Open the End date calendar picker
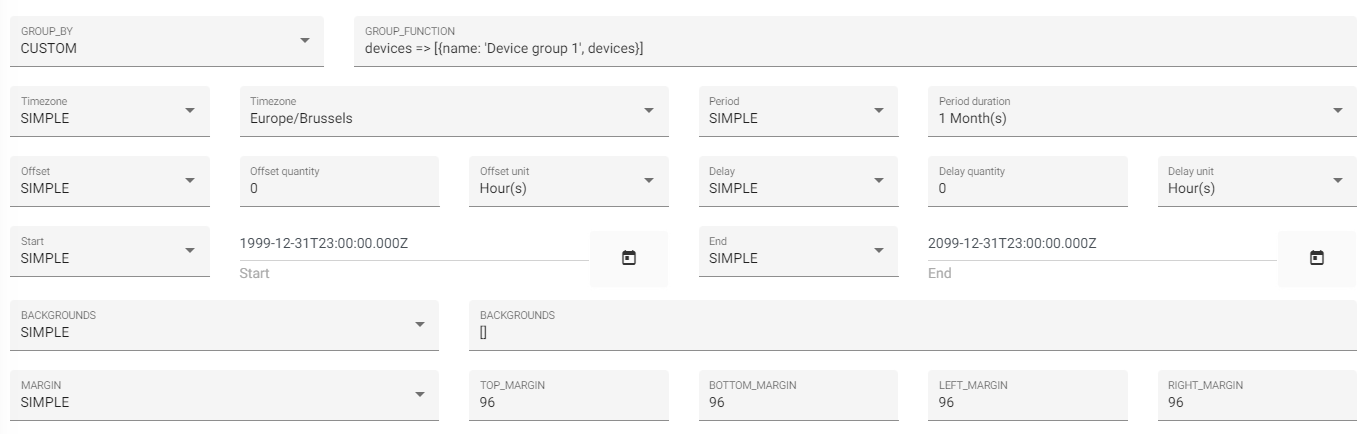The image size is (1371, 434). 1317,258
